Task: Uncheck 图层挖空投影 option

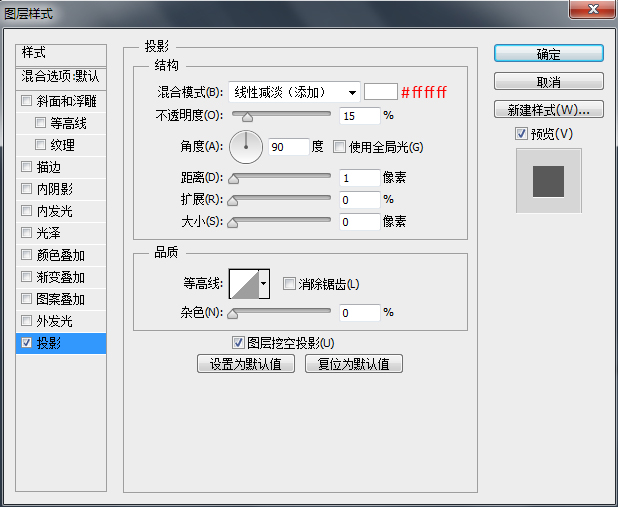Action: click(238, 343)
